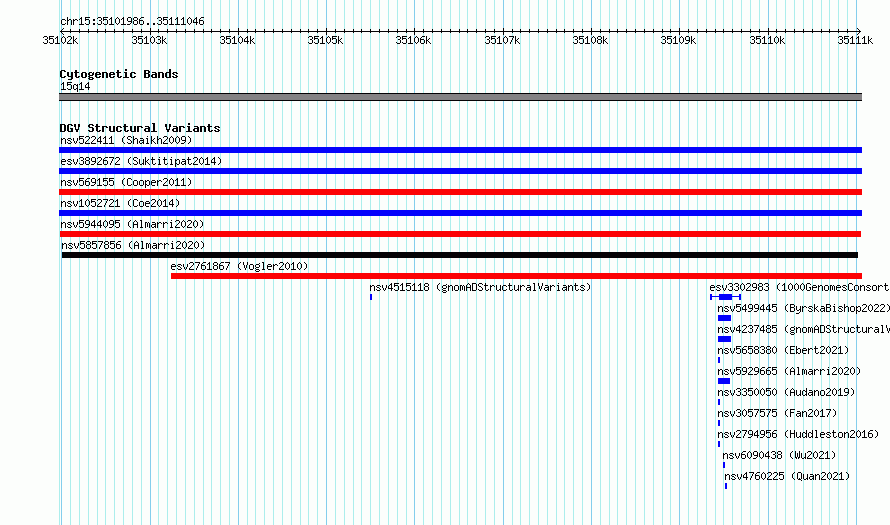Screen dimensions: 890x525
Task: Click the 35109k ruler label
Action: click(x=678, y=40)
